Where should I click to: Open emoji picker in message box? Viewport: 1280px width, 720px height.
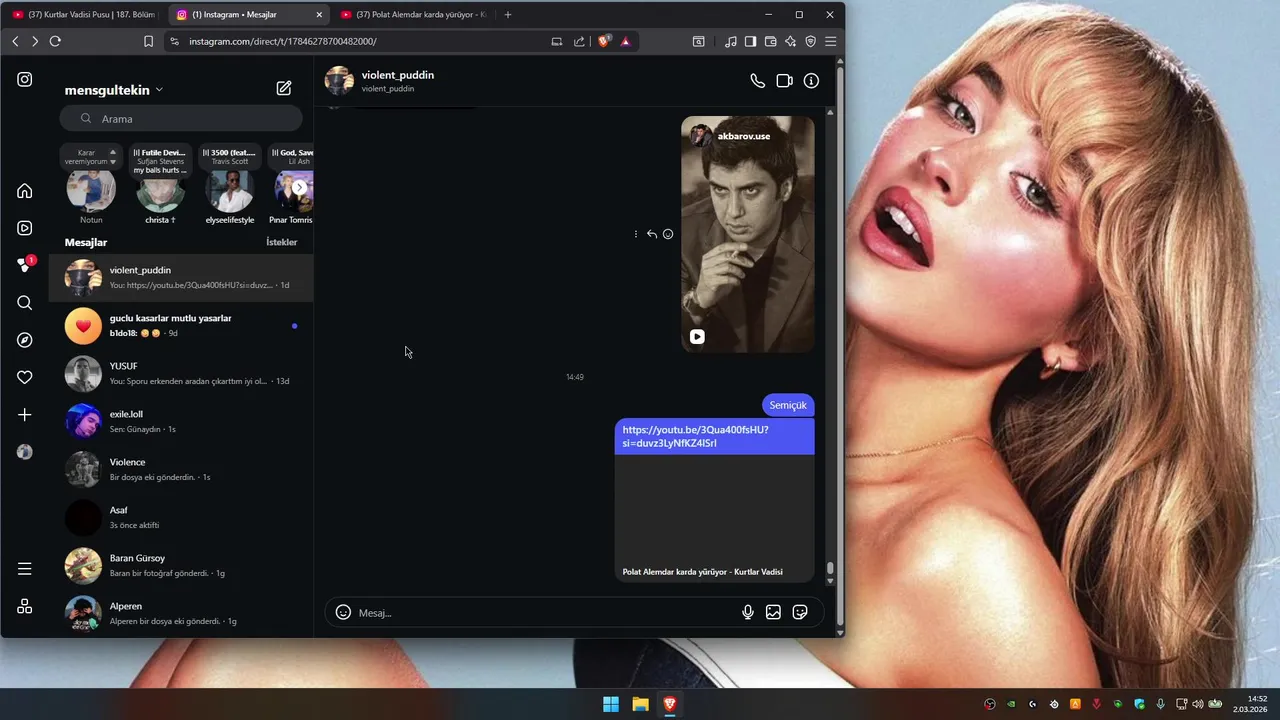click(x=343, y=612)
